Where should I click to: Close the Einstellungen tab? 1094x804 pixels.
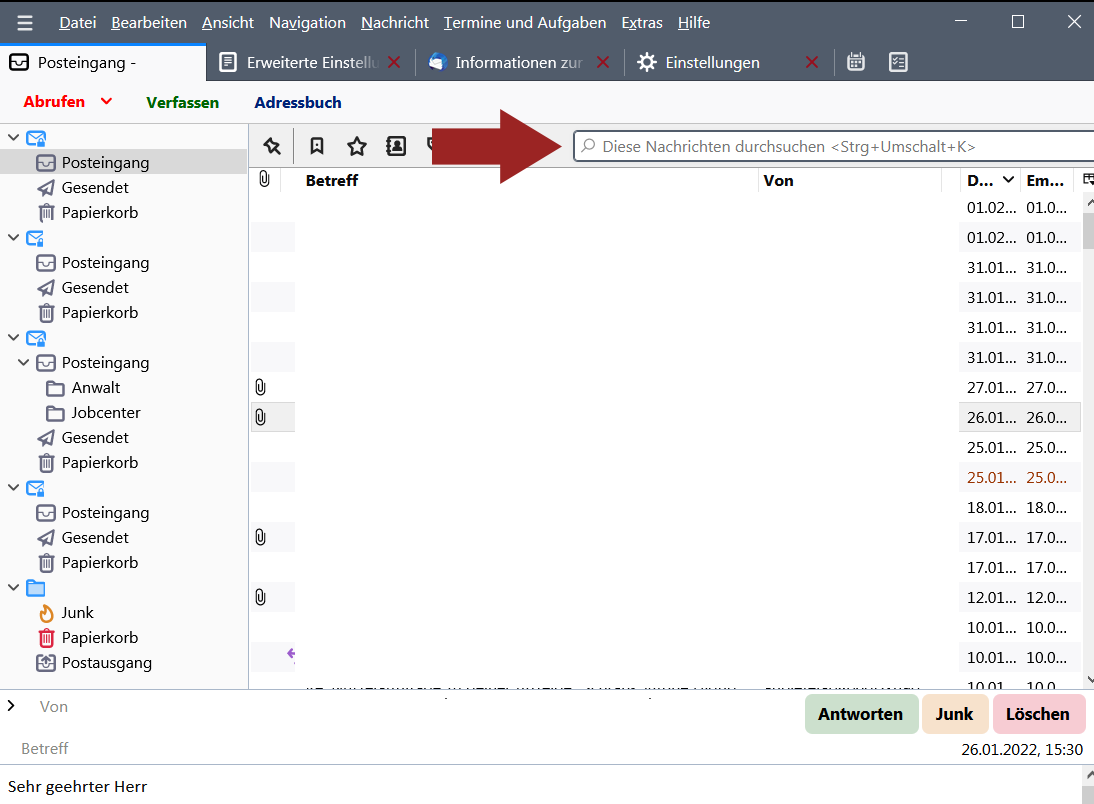(812, 62)
